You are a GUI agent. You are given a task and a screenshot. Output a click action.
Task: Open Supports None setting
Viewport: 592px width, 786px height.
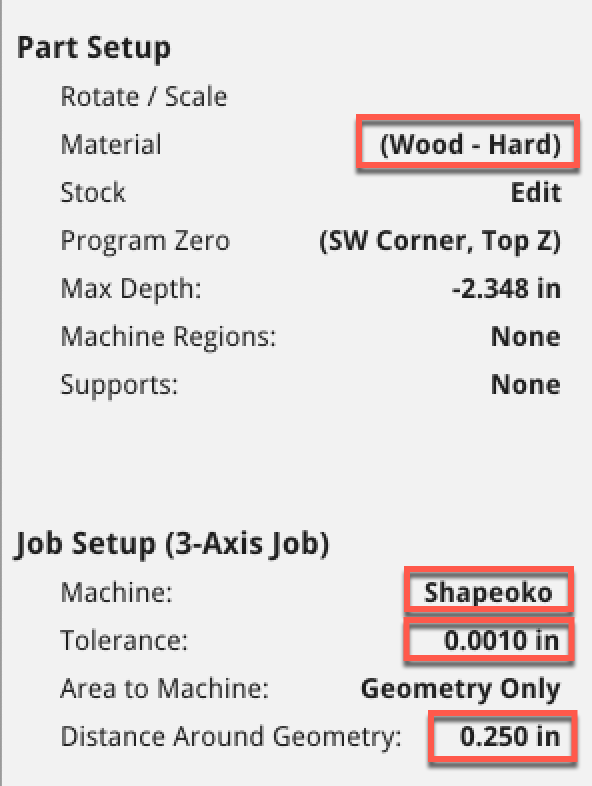click(x=526, y=384)
